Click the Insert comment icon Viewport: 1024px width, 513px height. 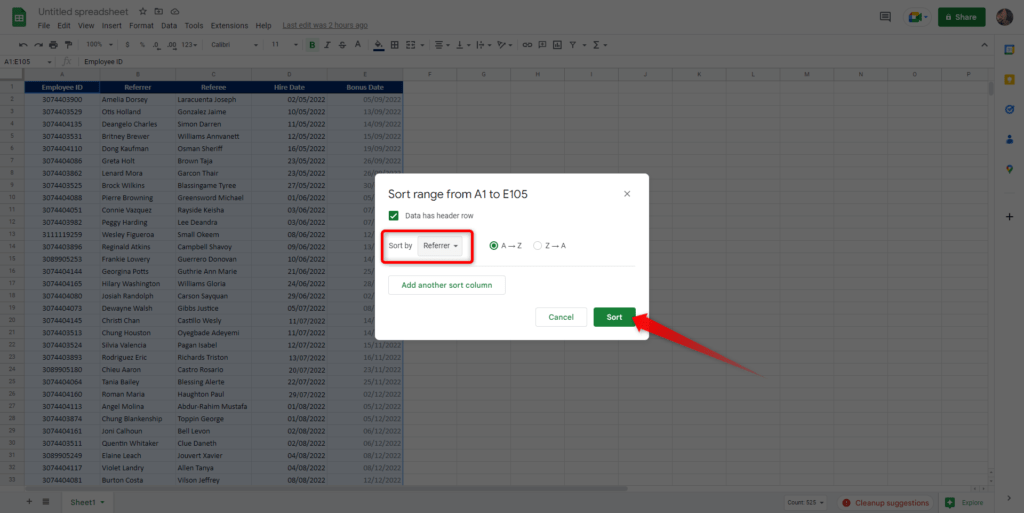pos(542,45)
